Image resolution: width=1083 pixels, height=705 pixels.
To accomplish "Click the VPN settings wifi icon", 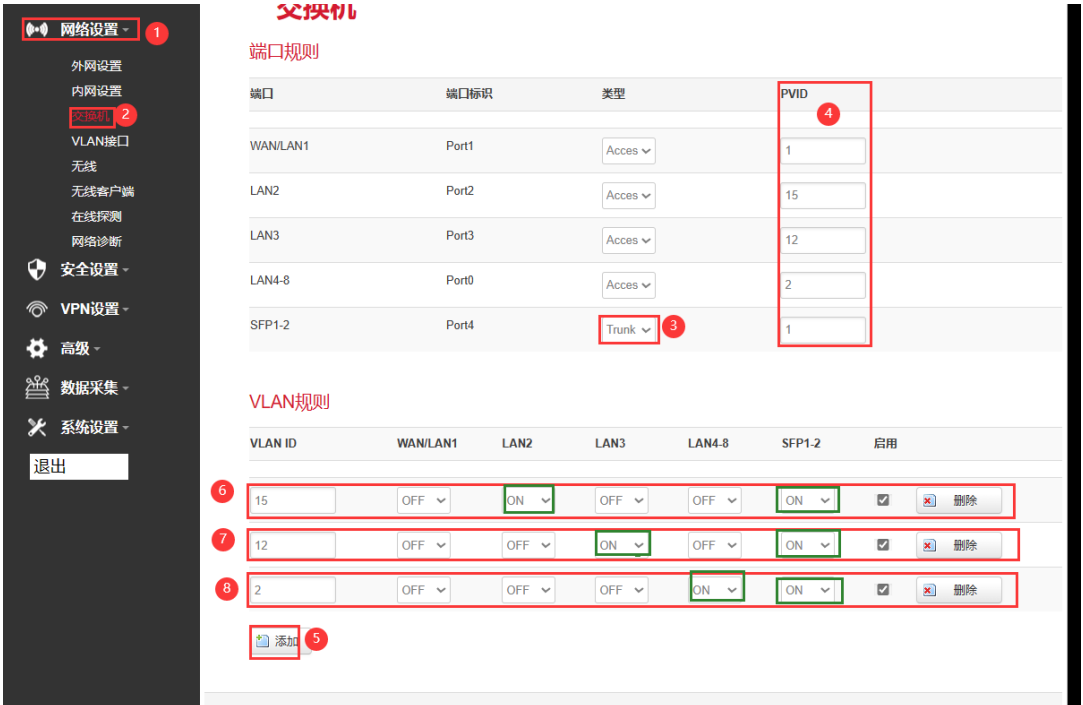I will 37,309.
